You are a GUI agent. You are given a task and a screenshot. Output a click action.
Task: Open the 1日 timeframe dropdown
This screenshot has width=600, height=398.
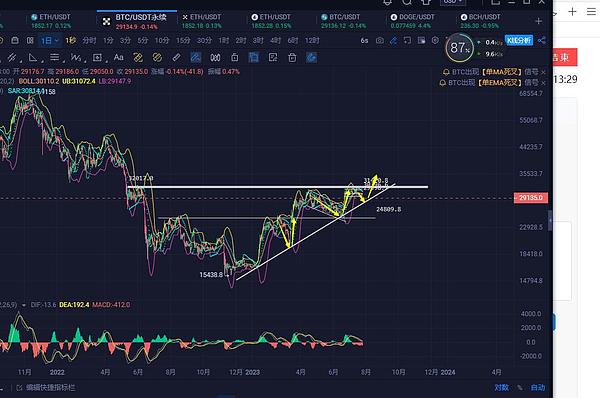click(50, 41)
